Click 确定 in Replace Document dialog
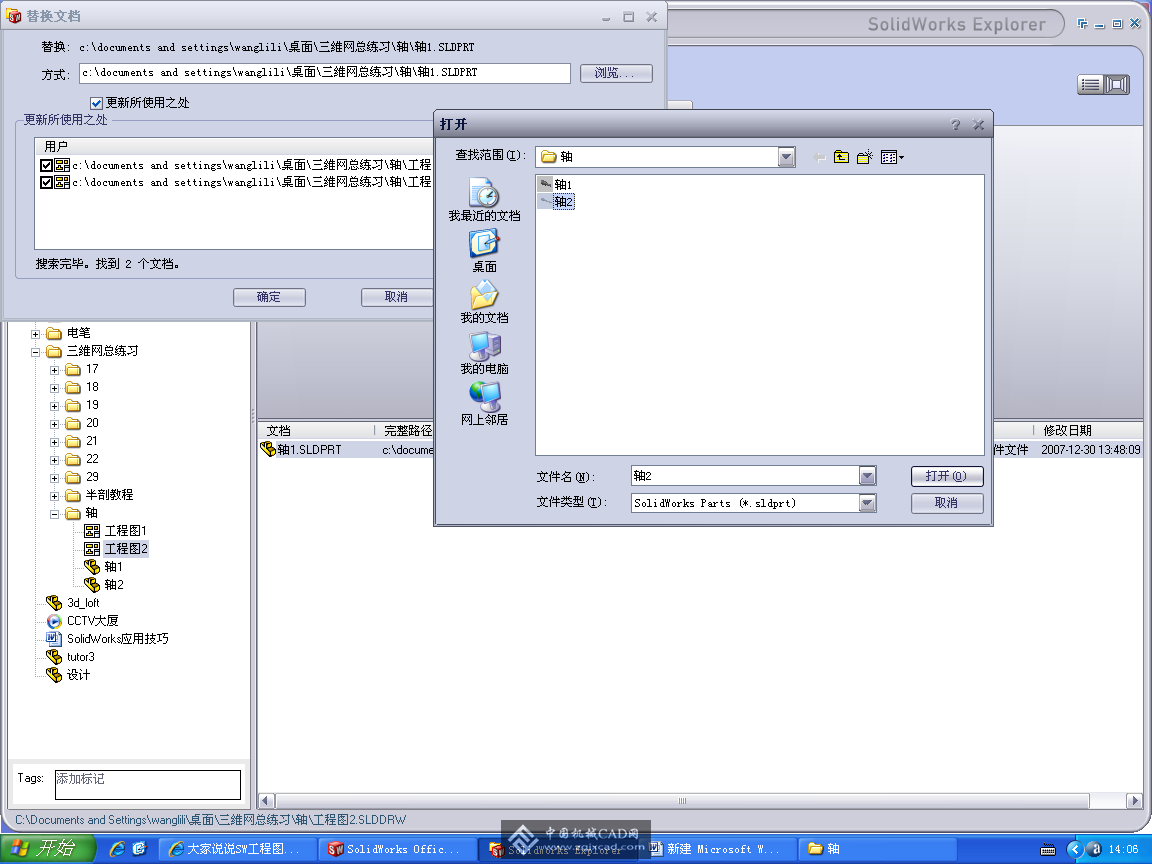 pos(269,297)
